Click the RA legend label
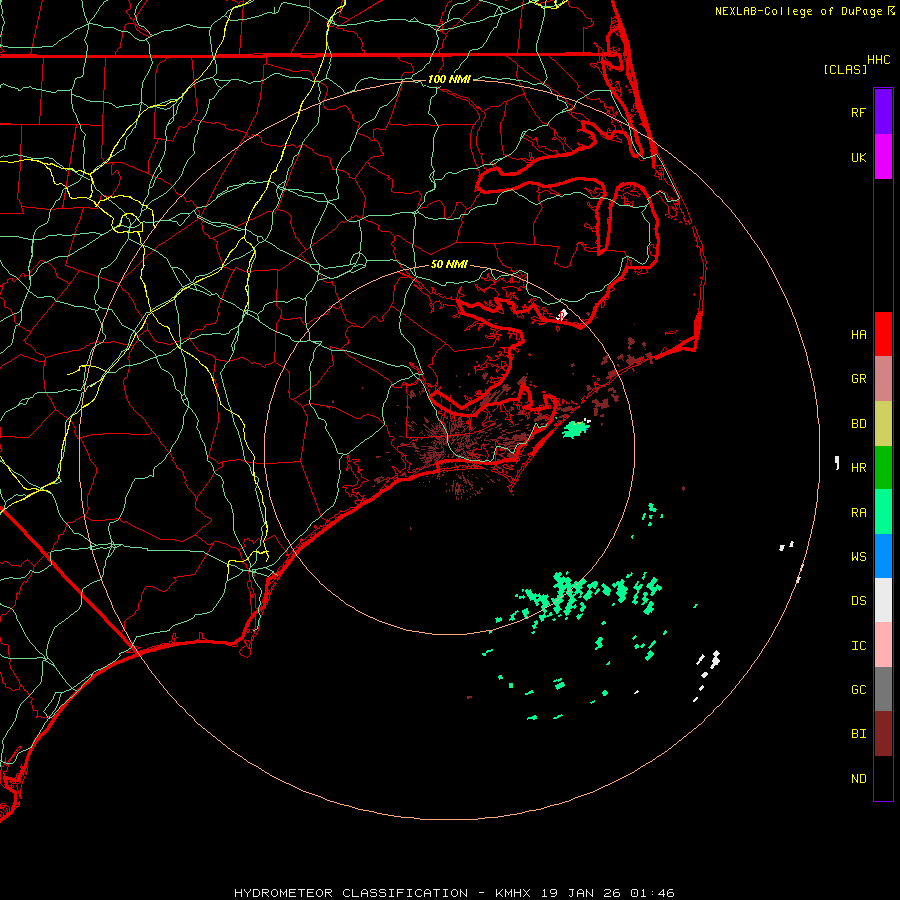This screenshot has height=900, width=900. pyautogui.click(x=858, y=513)
